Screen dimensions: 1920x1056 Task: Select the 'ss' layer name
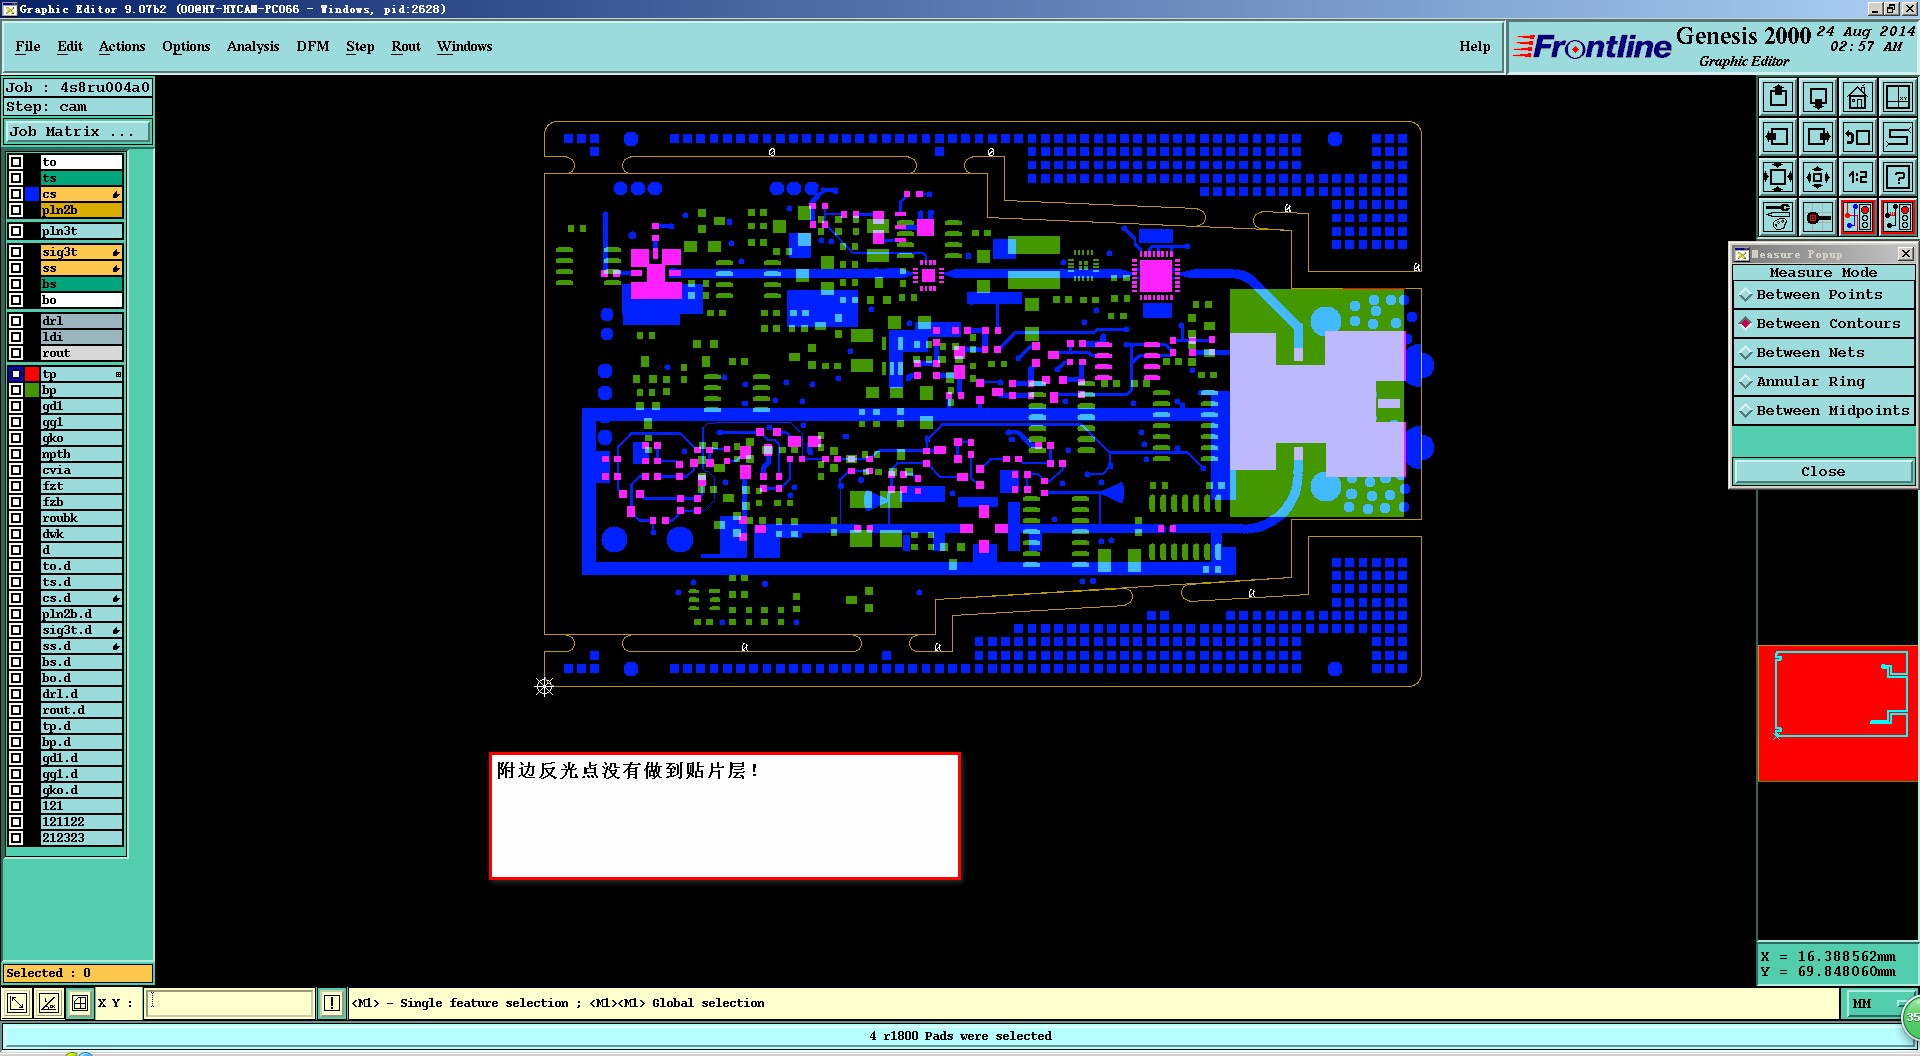tap(81, 268)
